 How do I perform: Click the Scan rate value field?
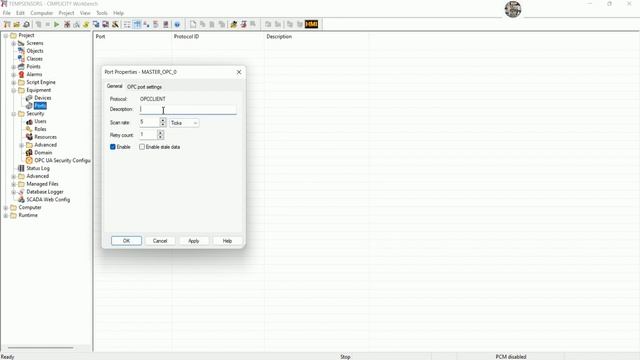(x=149, y=122)
